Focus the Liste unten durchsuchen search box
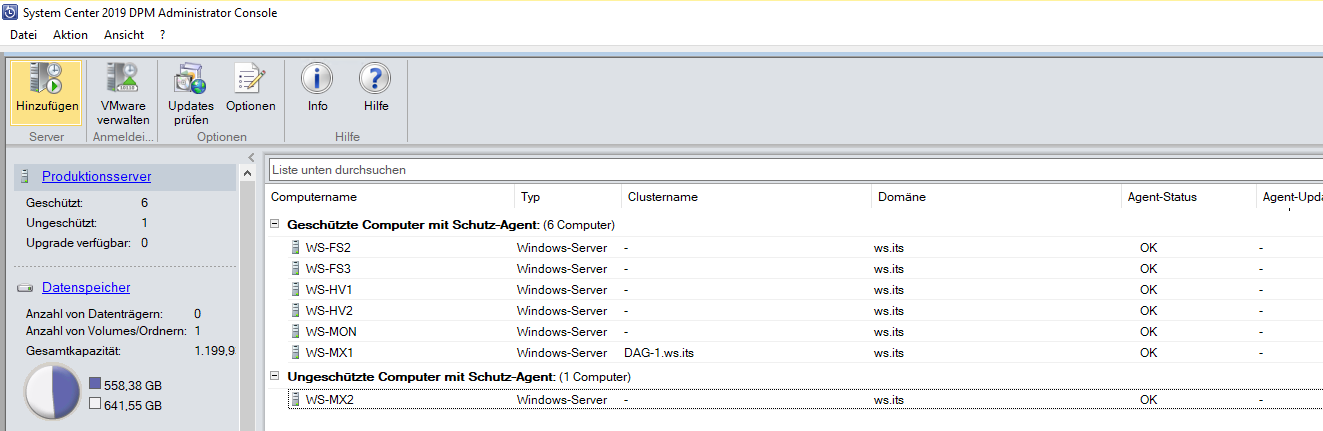This screenshot has height=431, width=1323. [x=795, y=170]
